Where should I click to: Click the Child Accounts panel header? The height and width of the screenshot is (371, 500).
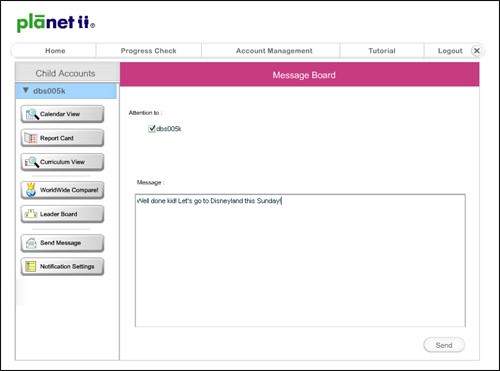67,72
